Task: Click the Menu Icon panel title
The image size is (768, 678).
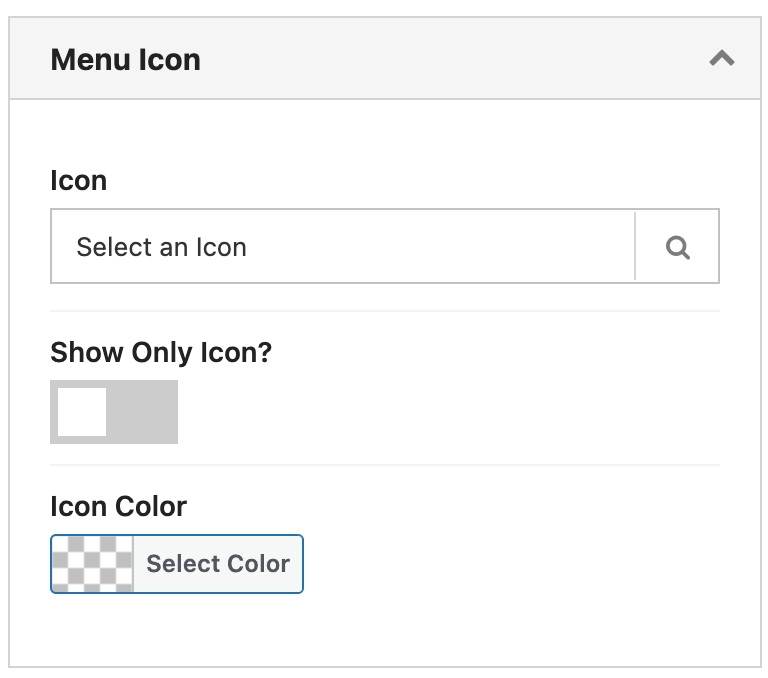Action: (x=126, y=60)
